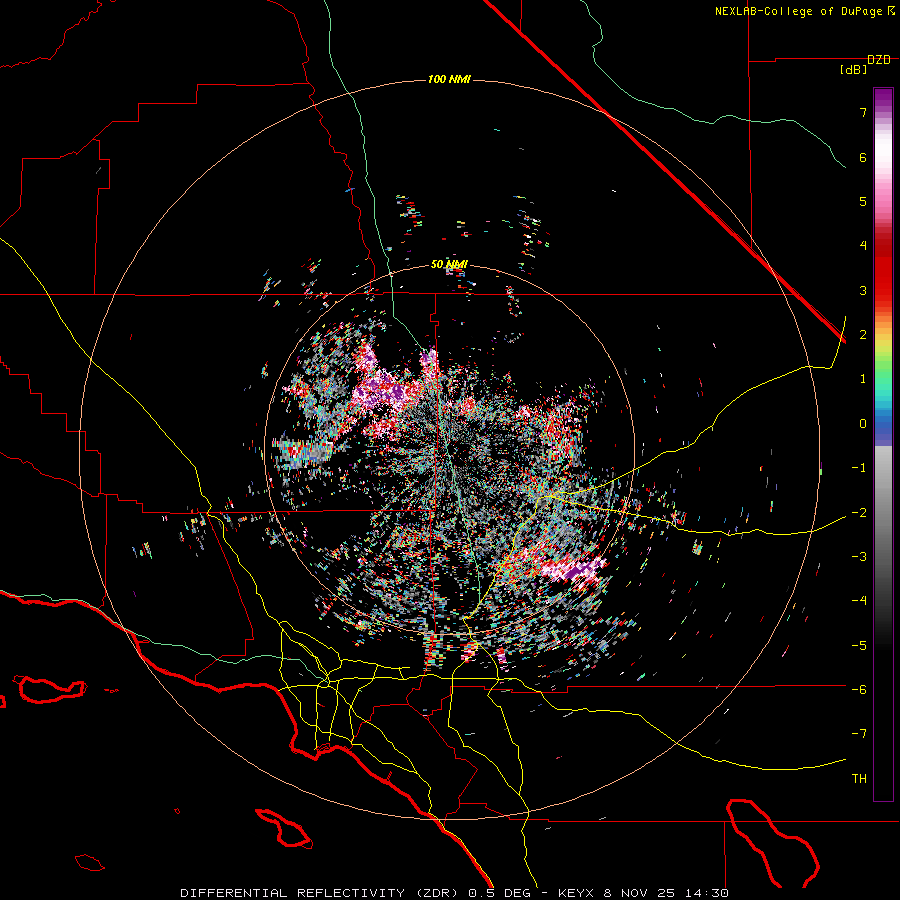Click the 7 value on the color scale
The image size is (900, 900).
(x=863, y=112)
